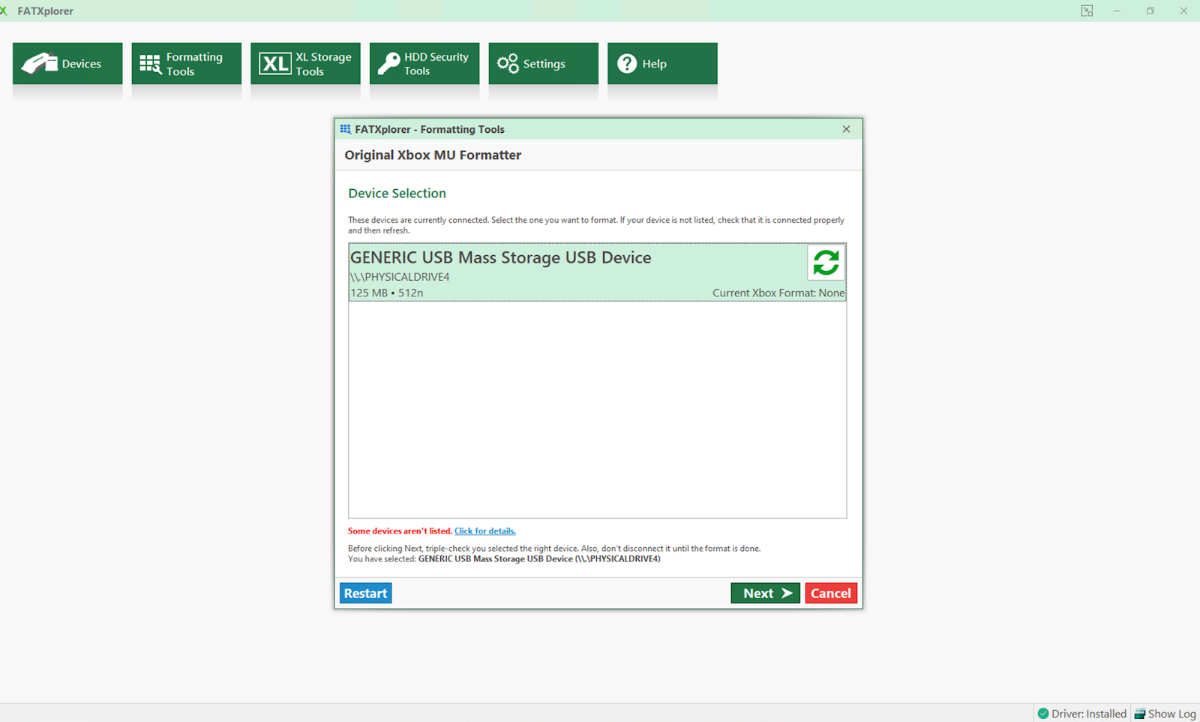The width and height of the screenshot is (1200, 722).
Task: Open the Devices section
Action: pos(67,64)
